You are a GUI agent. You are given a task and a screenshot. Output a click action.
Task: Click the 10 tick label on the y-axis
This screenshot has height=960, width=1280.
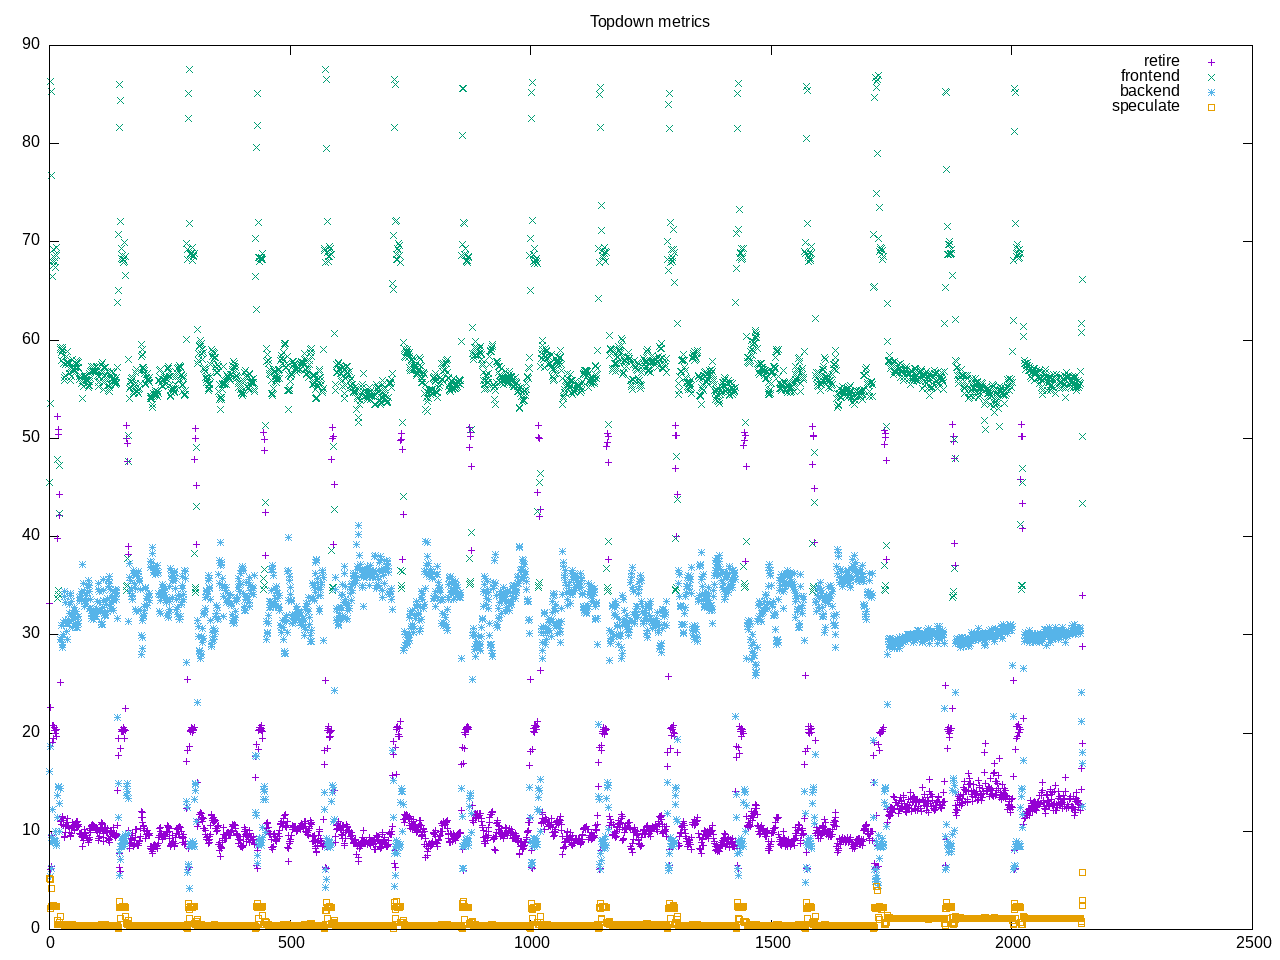coord(31,830)
